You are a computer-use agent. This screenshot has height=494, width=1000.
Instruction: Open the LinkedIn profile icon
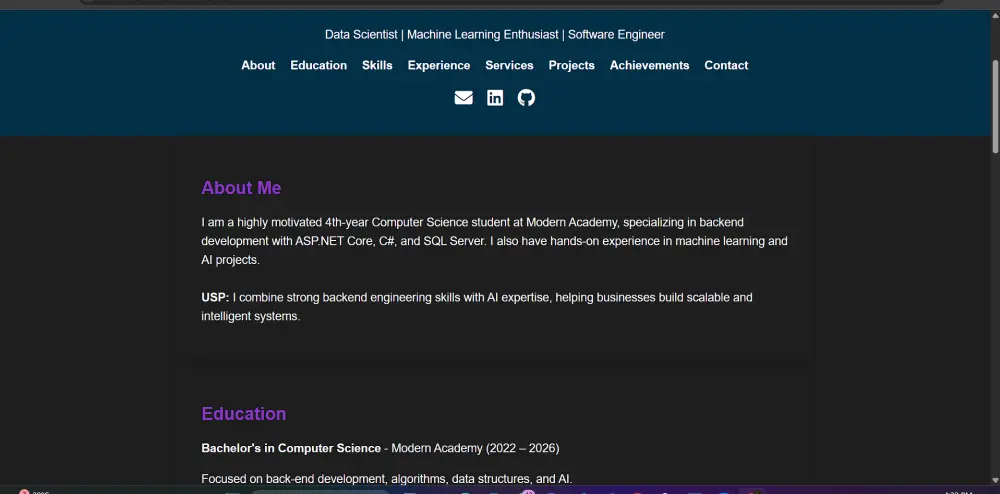click(x=495, y=98)
